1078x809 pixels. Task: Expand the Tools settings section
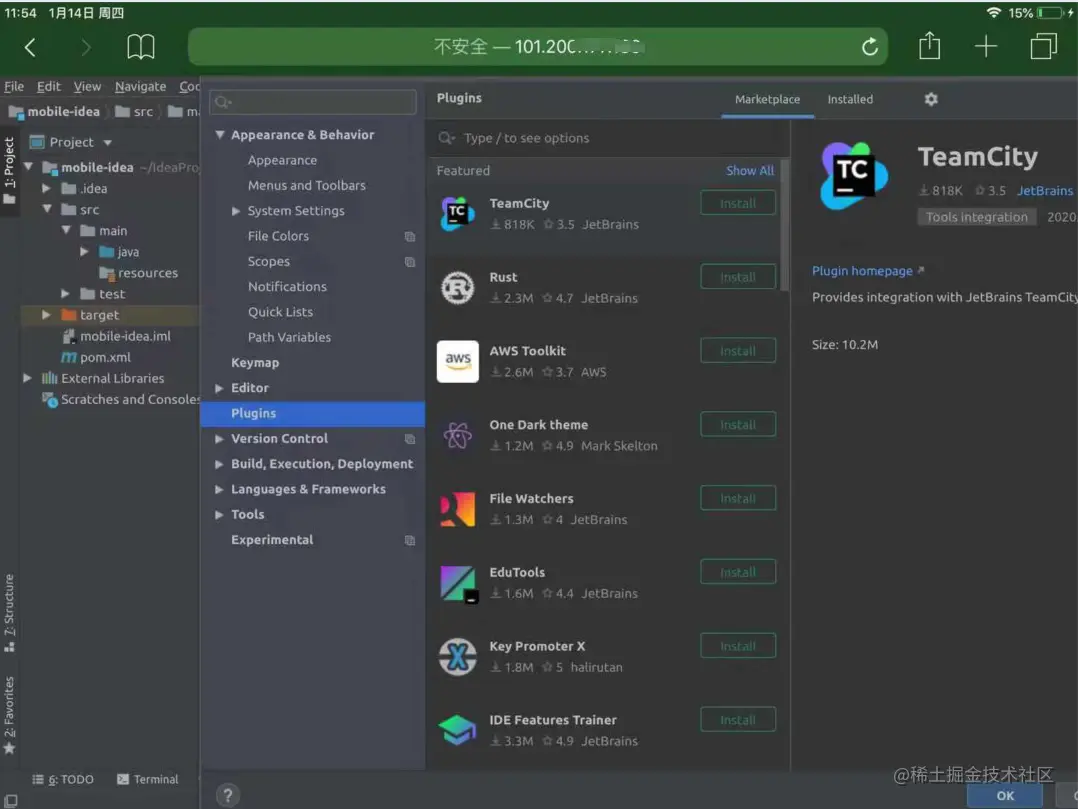click(x=219, y=515)
